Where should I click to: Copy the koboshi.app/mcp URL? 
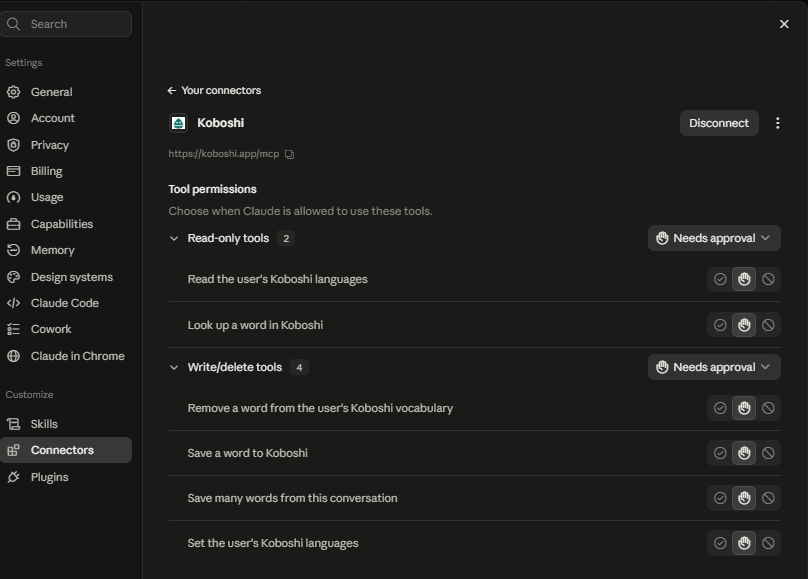(x=290, y=154)
